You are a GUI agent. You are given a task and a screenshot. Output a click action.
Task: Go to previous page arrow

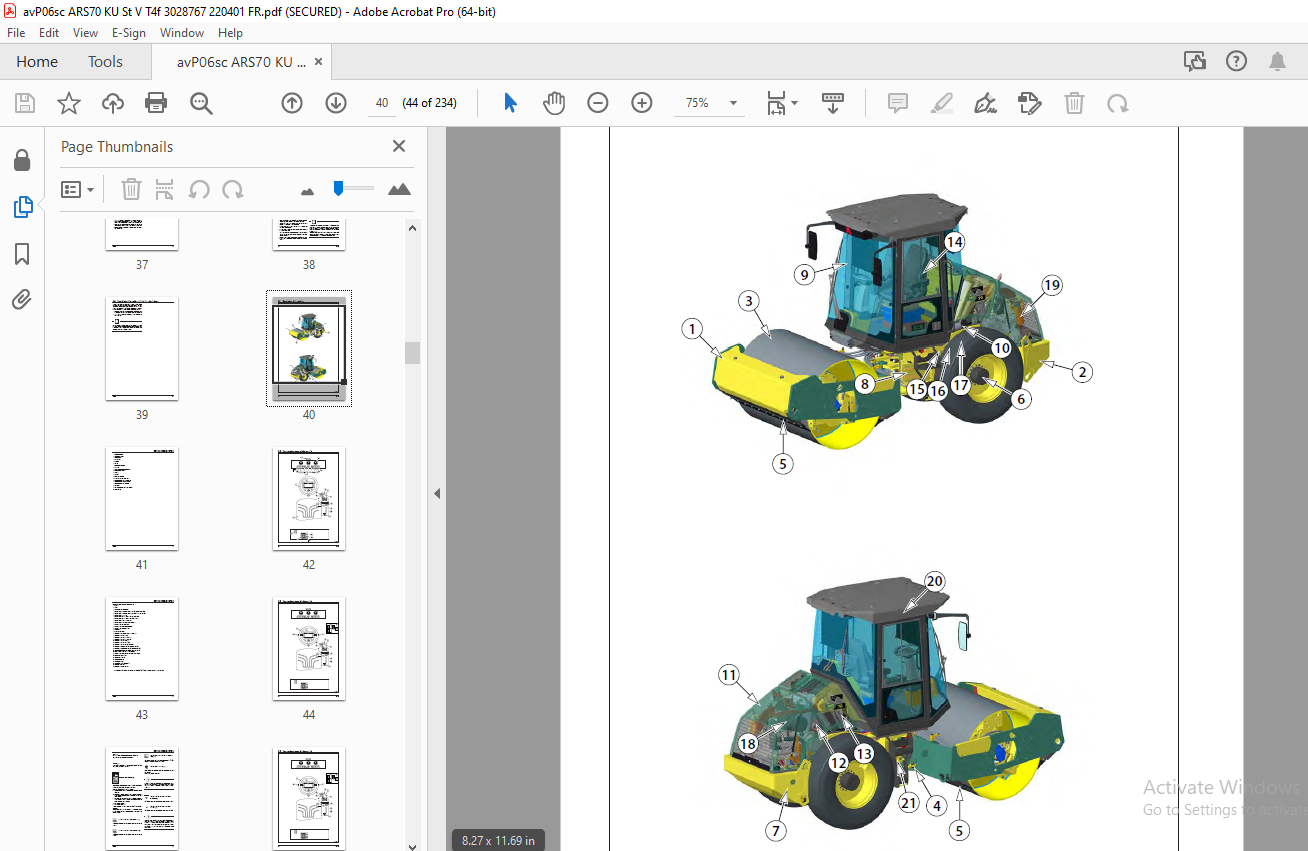pos(292,103)
